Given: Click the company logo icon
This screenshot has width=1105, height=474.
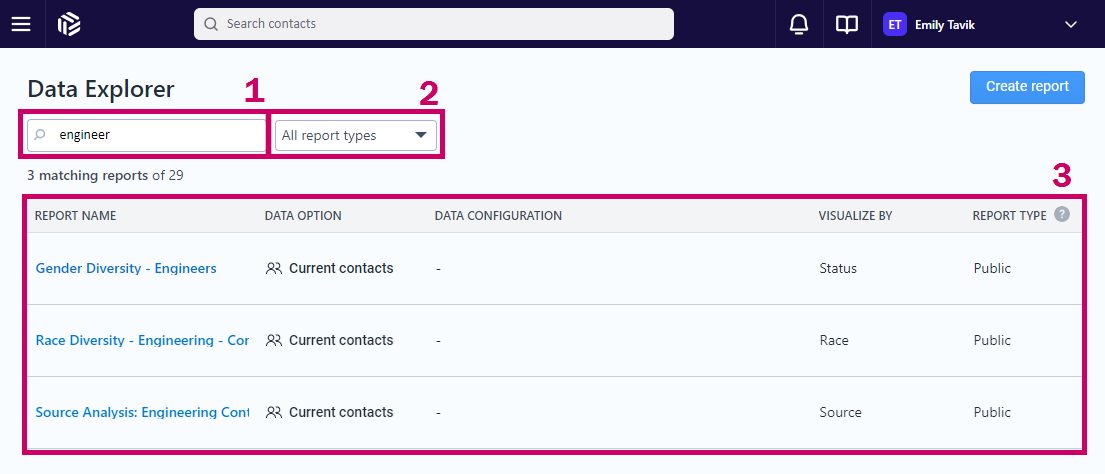Looking at the screenshot, I should click(69, 24).
